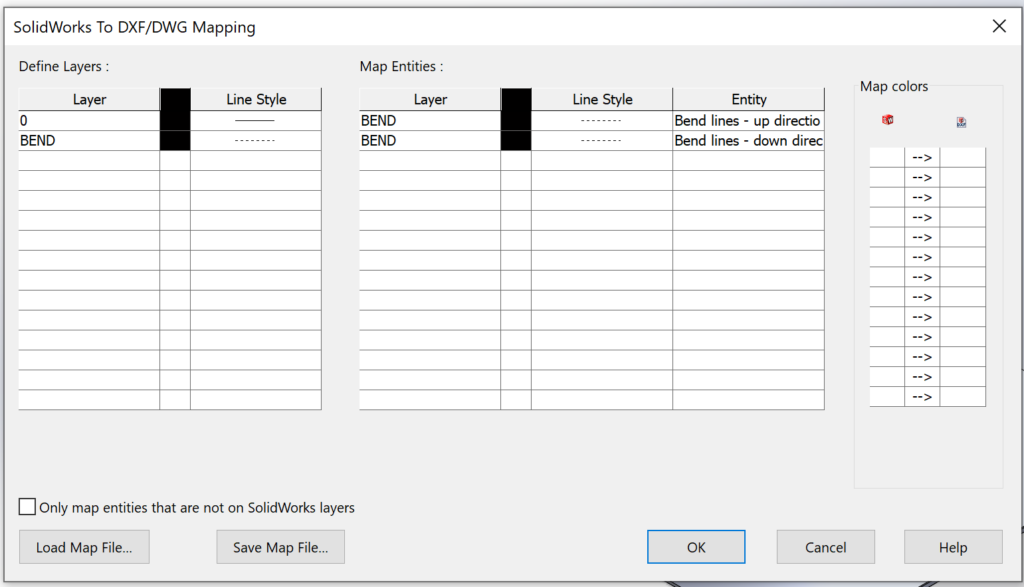The height and width of the screenshot is (587, 1024).
Task: Click the Load Map File button
Action: [x=84, y=547]
